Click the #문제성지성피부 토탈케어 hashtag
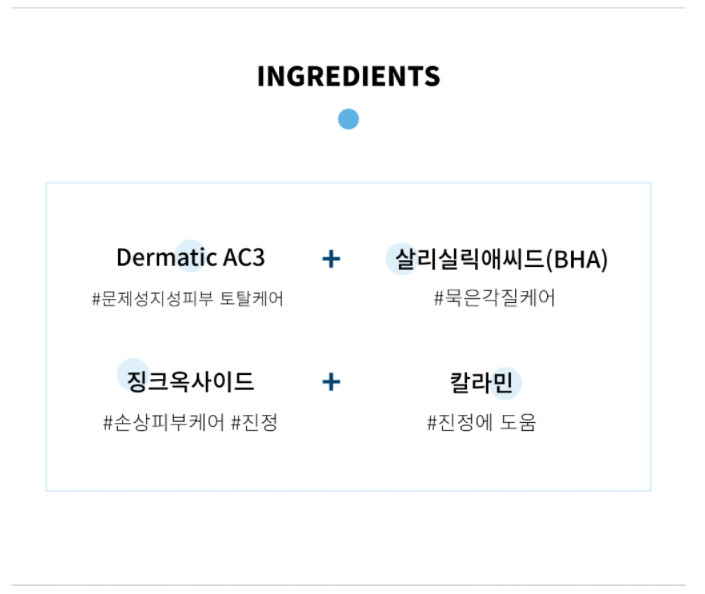This screenshot has width=705, height=594. pos(187,299)
